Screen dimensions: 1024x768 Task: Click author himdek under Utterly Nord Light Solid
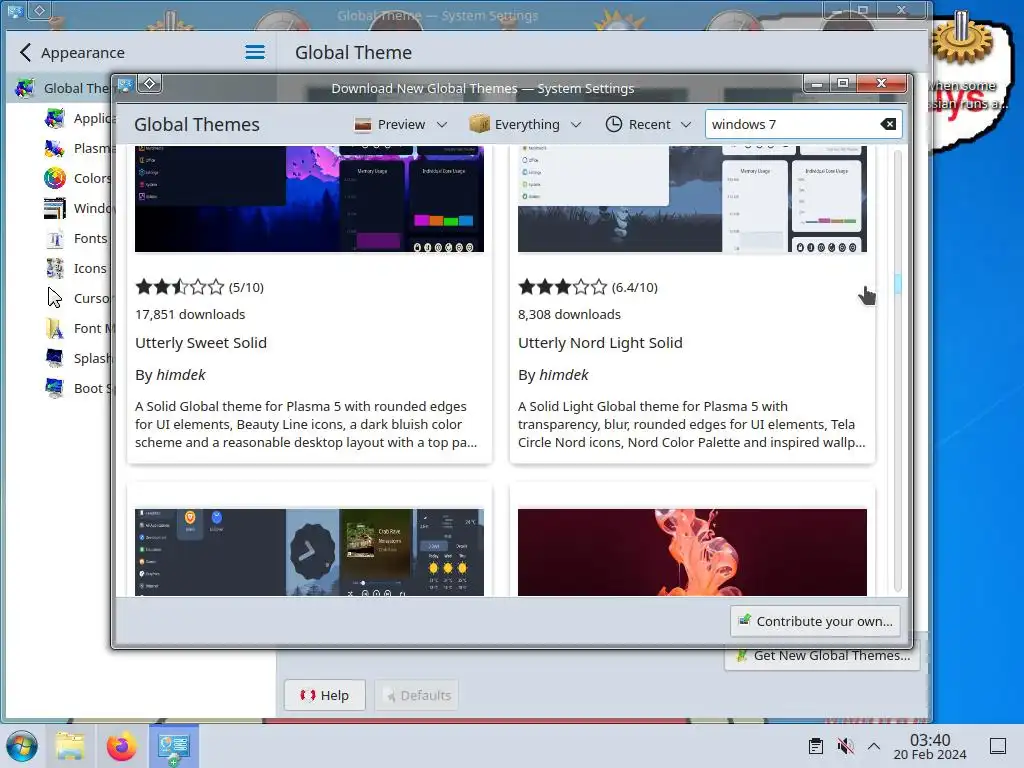(x=564, y=375)
